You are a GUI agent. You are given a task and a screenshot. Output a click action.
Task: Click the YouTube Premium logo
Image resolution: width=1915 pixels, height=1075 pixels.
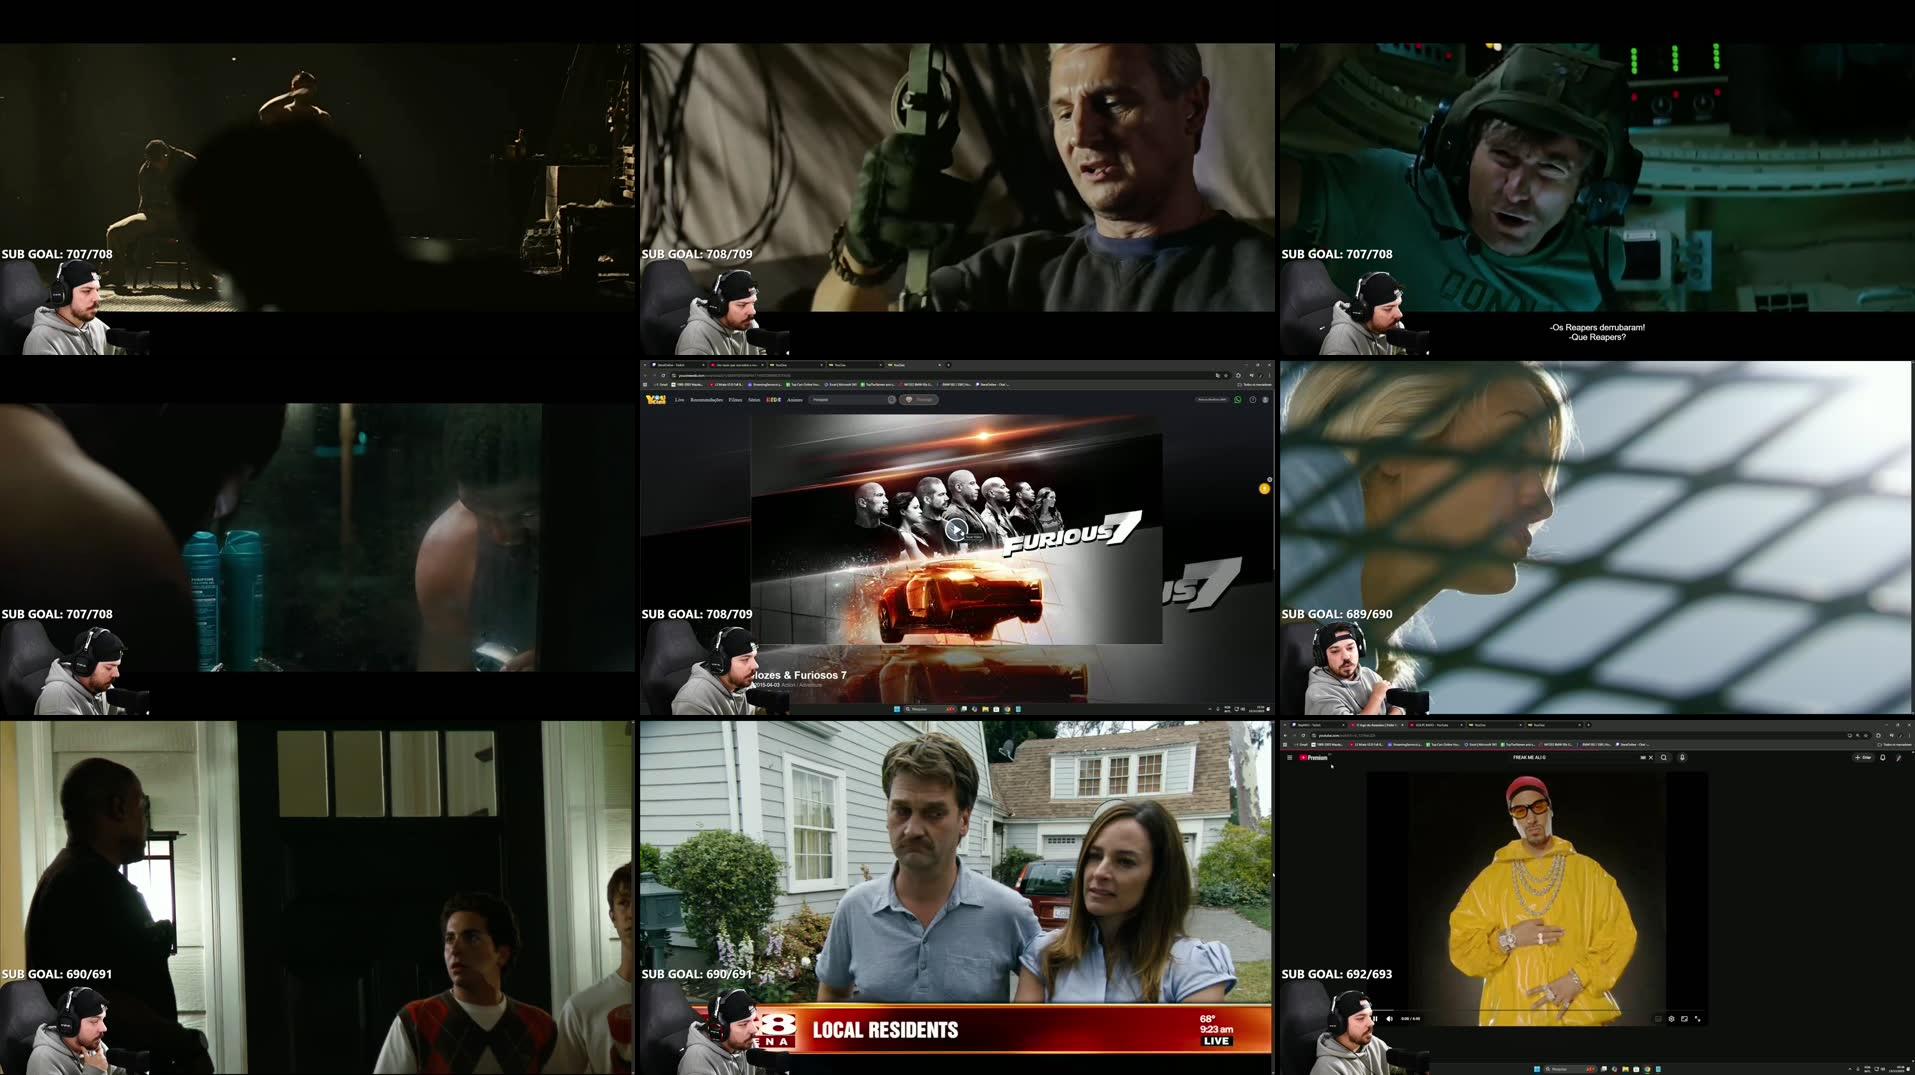click(x=1314, y=758)
